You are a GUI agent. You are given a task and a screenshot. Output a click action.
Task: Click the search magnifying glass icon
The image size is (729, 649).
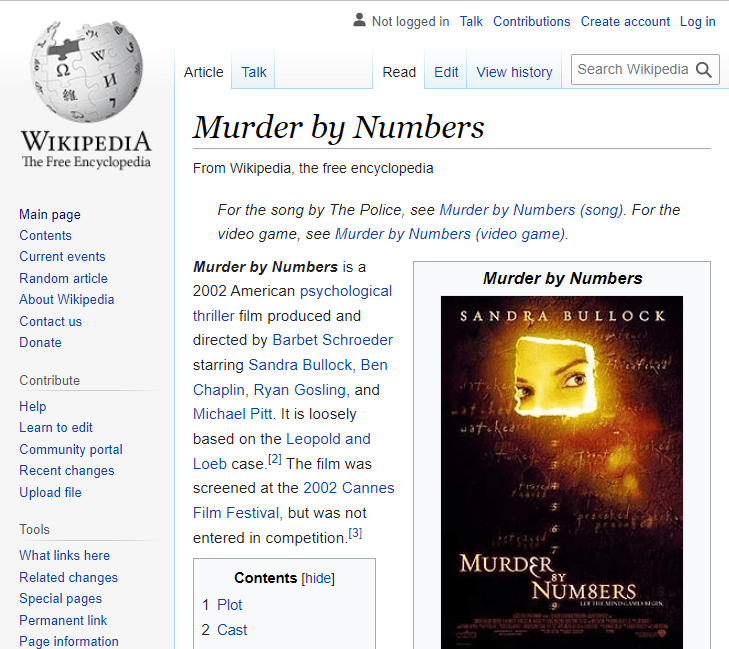(704, 70)
